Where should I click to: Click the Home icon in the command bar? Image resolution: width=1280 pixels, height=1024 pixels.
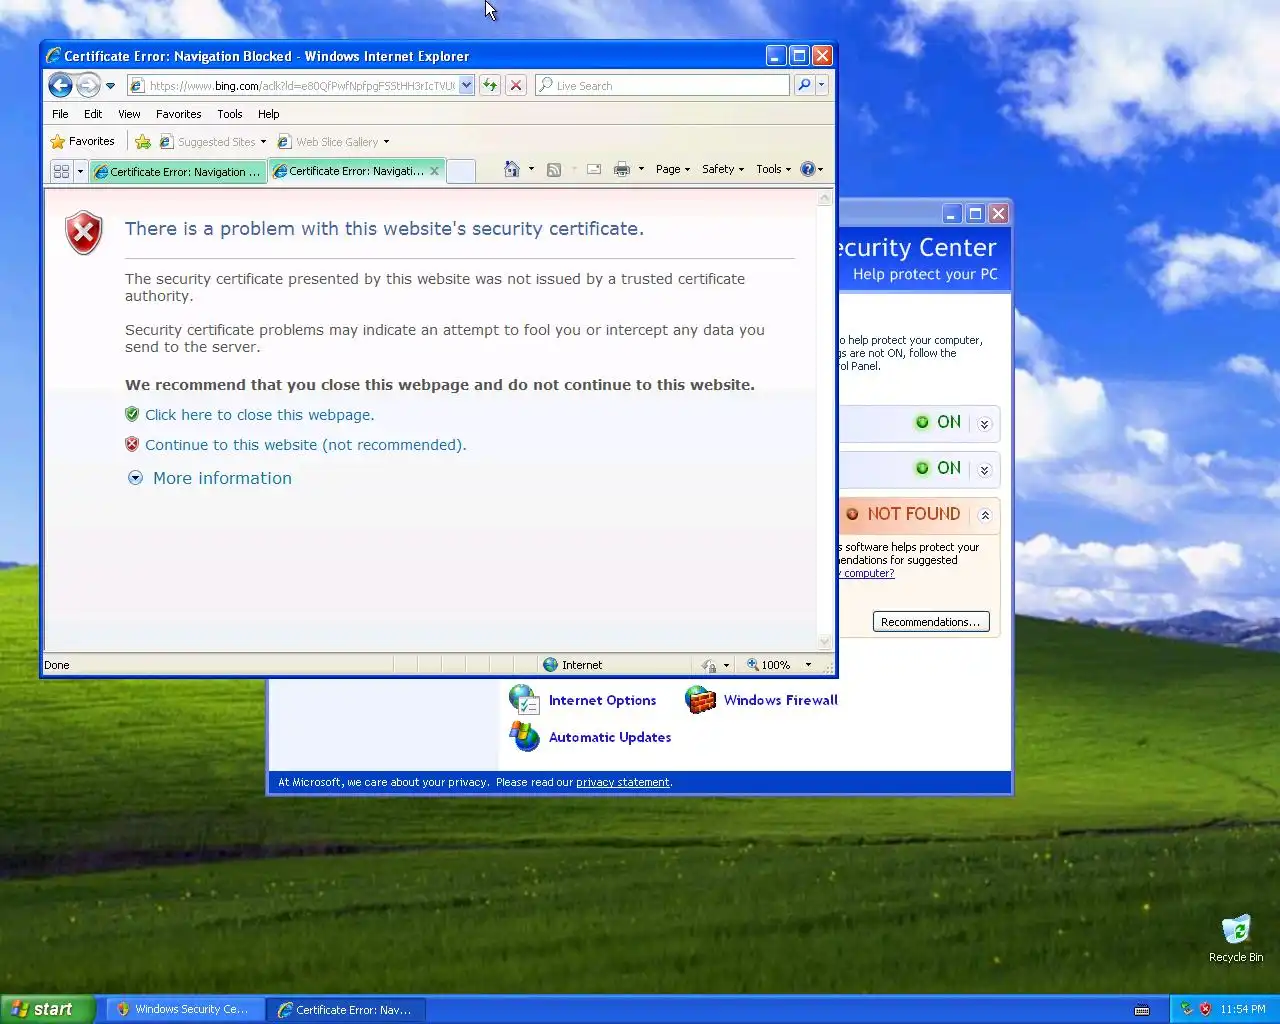pyautogui.click(x=511, y=169)
